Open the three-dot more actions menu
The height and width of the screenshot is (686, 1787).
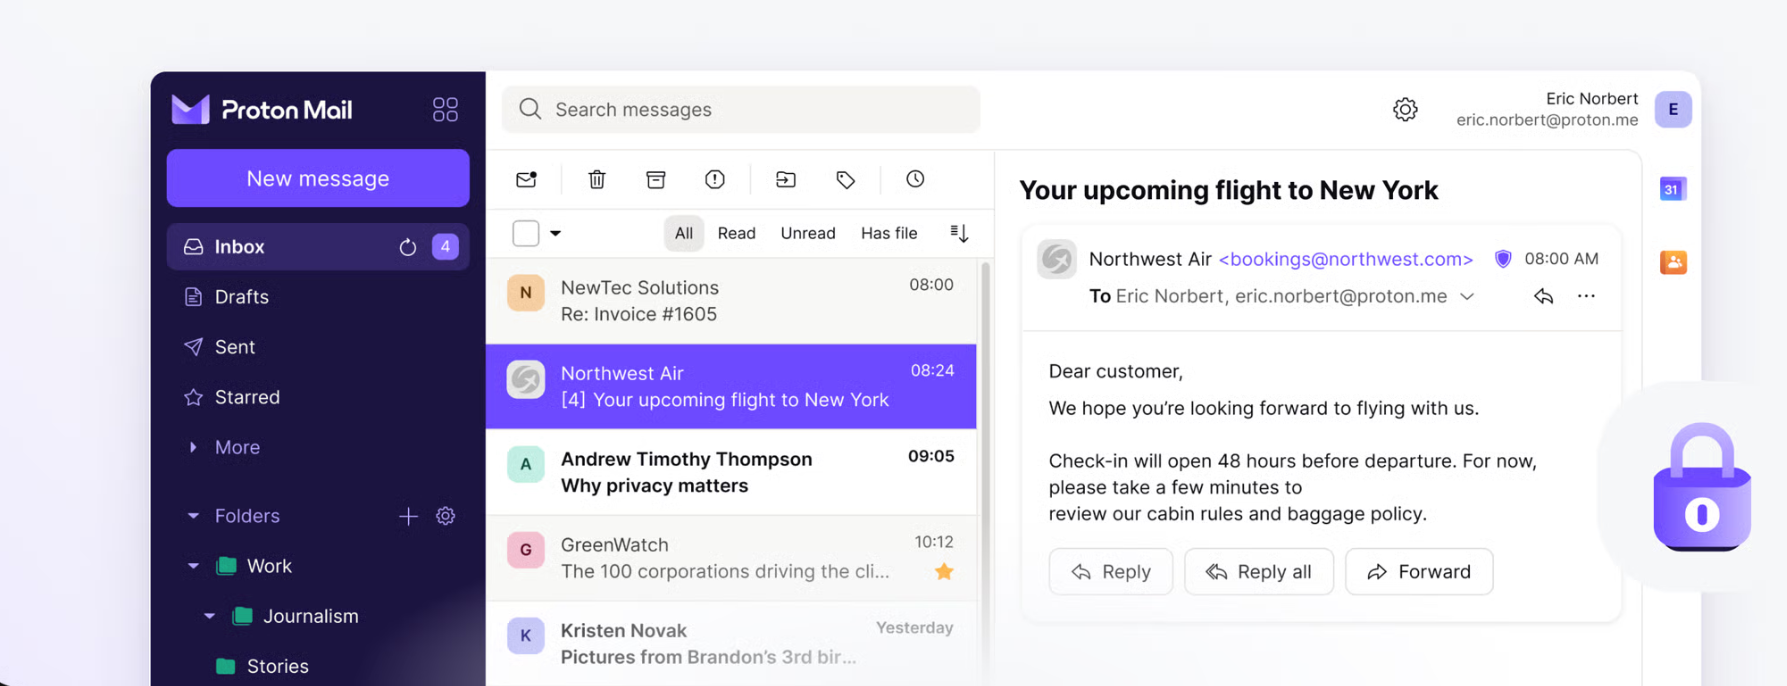tap(1586, 296)
